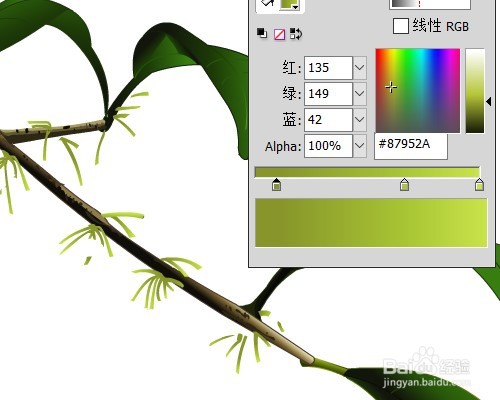Click the gradient definition bar
This screenshot has height=400, width=500.
coord(367,172)
